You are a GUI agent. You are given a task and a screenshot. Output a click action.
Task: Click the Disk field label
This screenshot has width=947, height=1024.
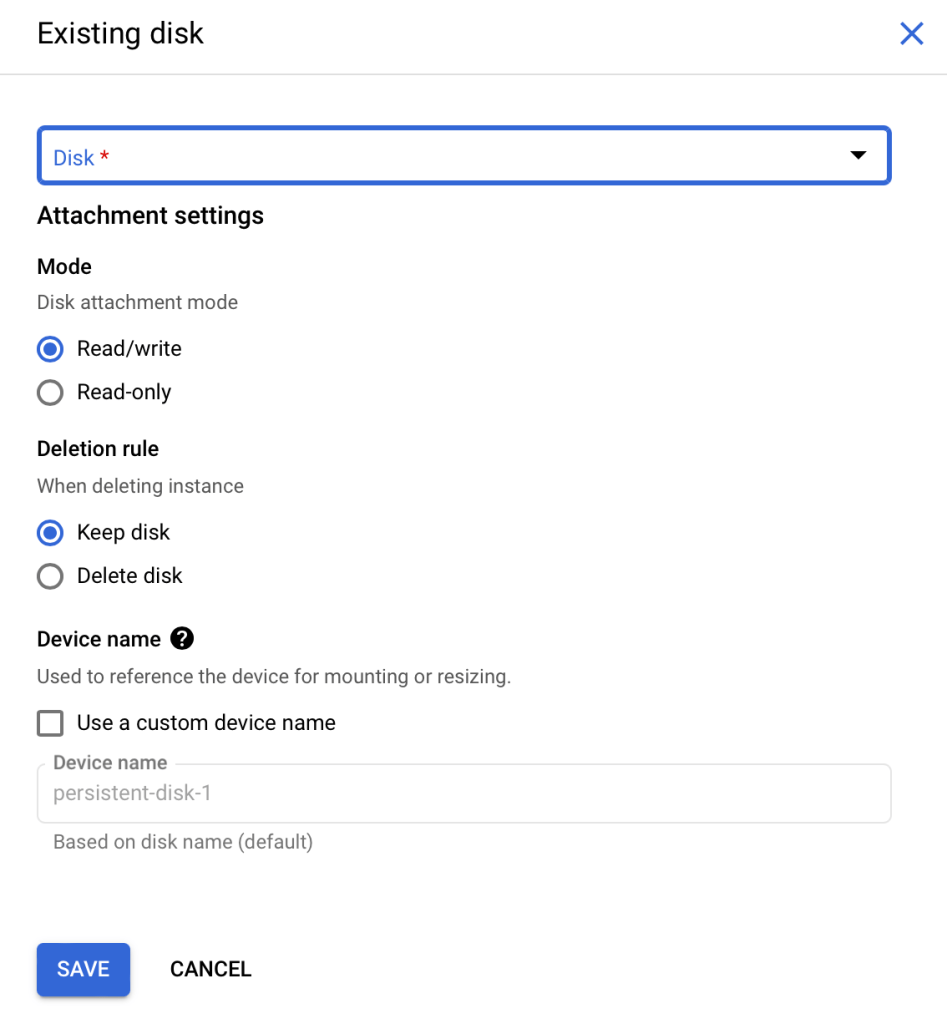tap(74, 158)
